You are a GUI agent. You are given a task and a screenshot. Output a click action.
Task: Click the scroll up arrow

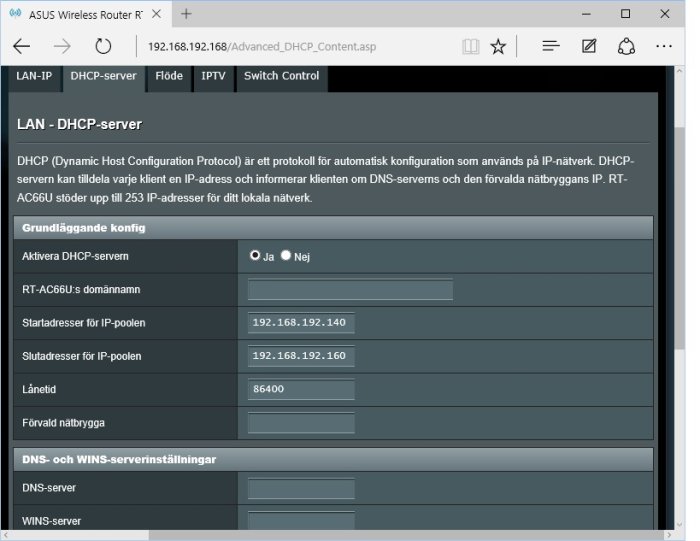tap(679, 71)
